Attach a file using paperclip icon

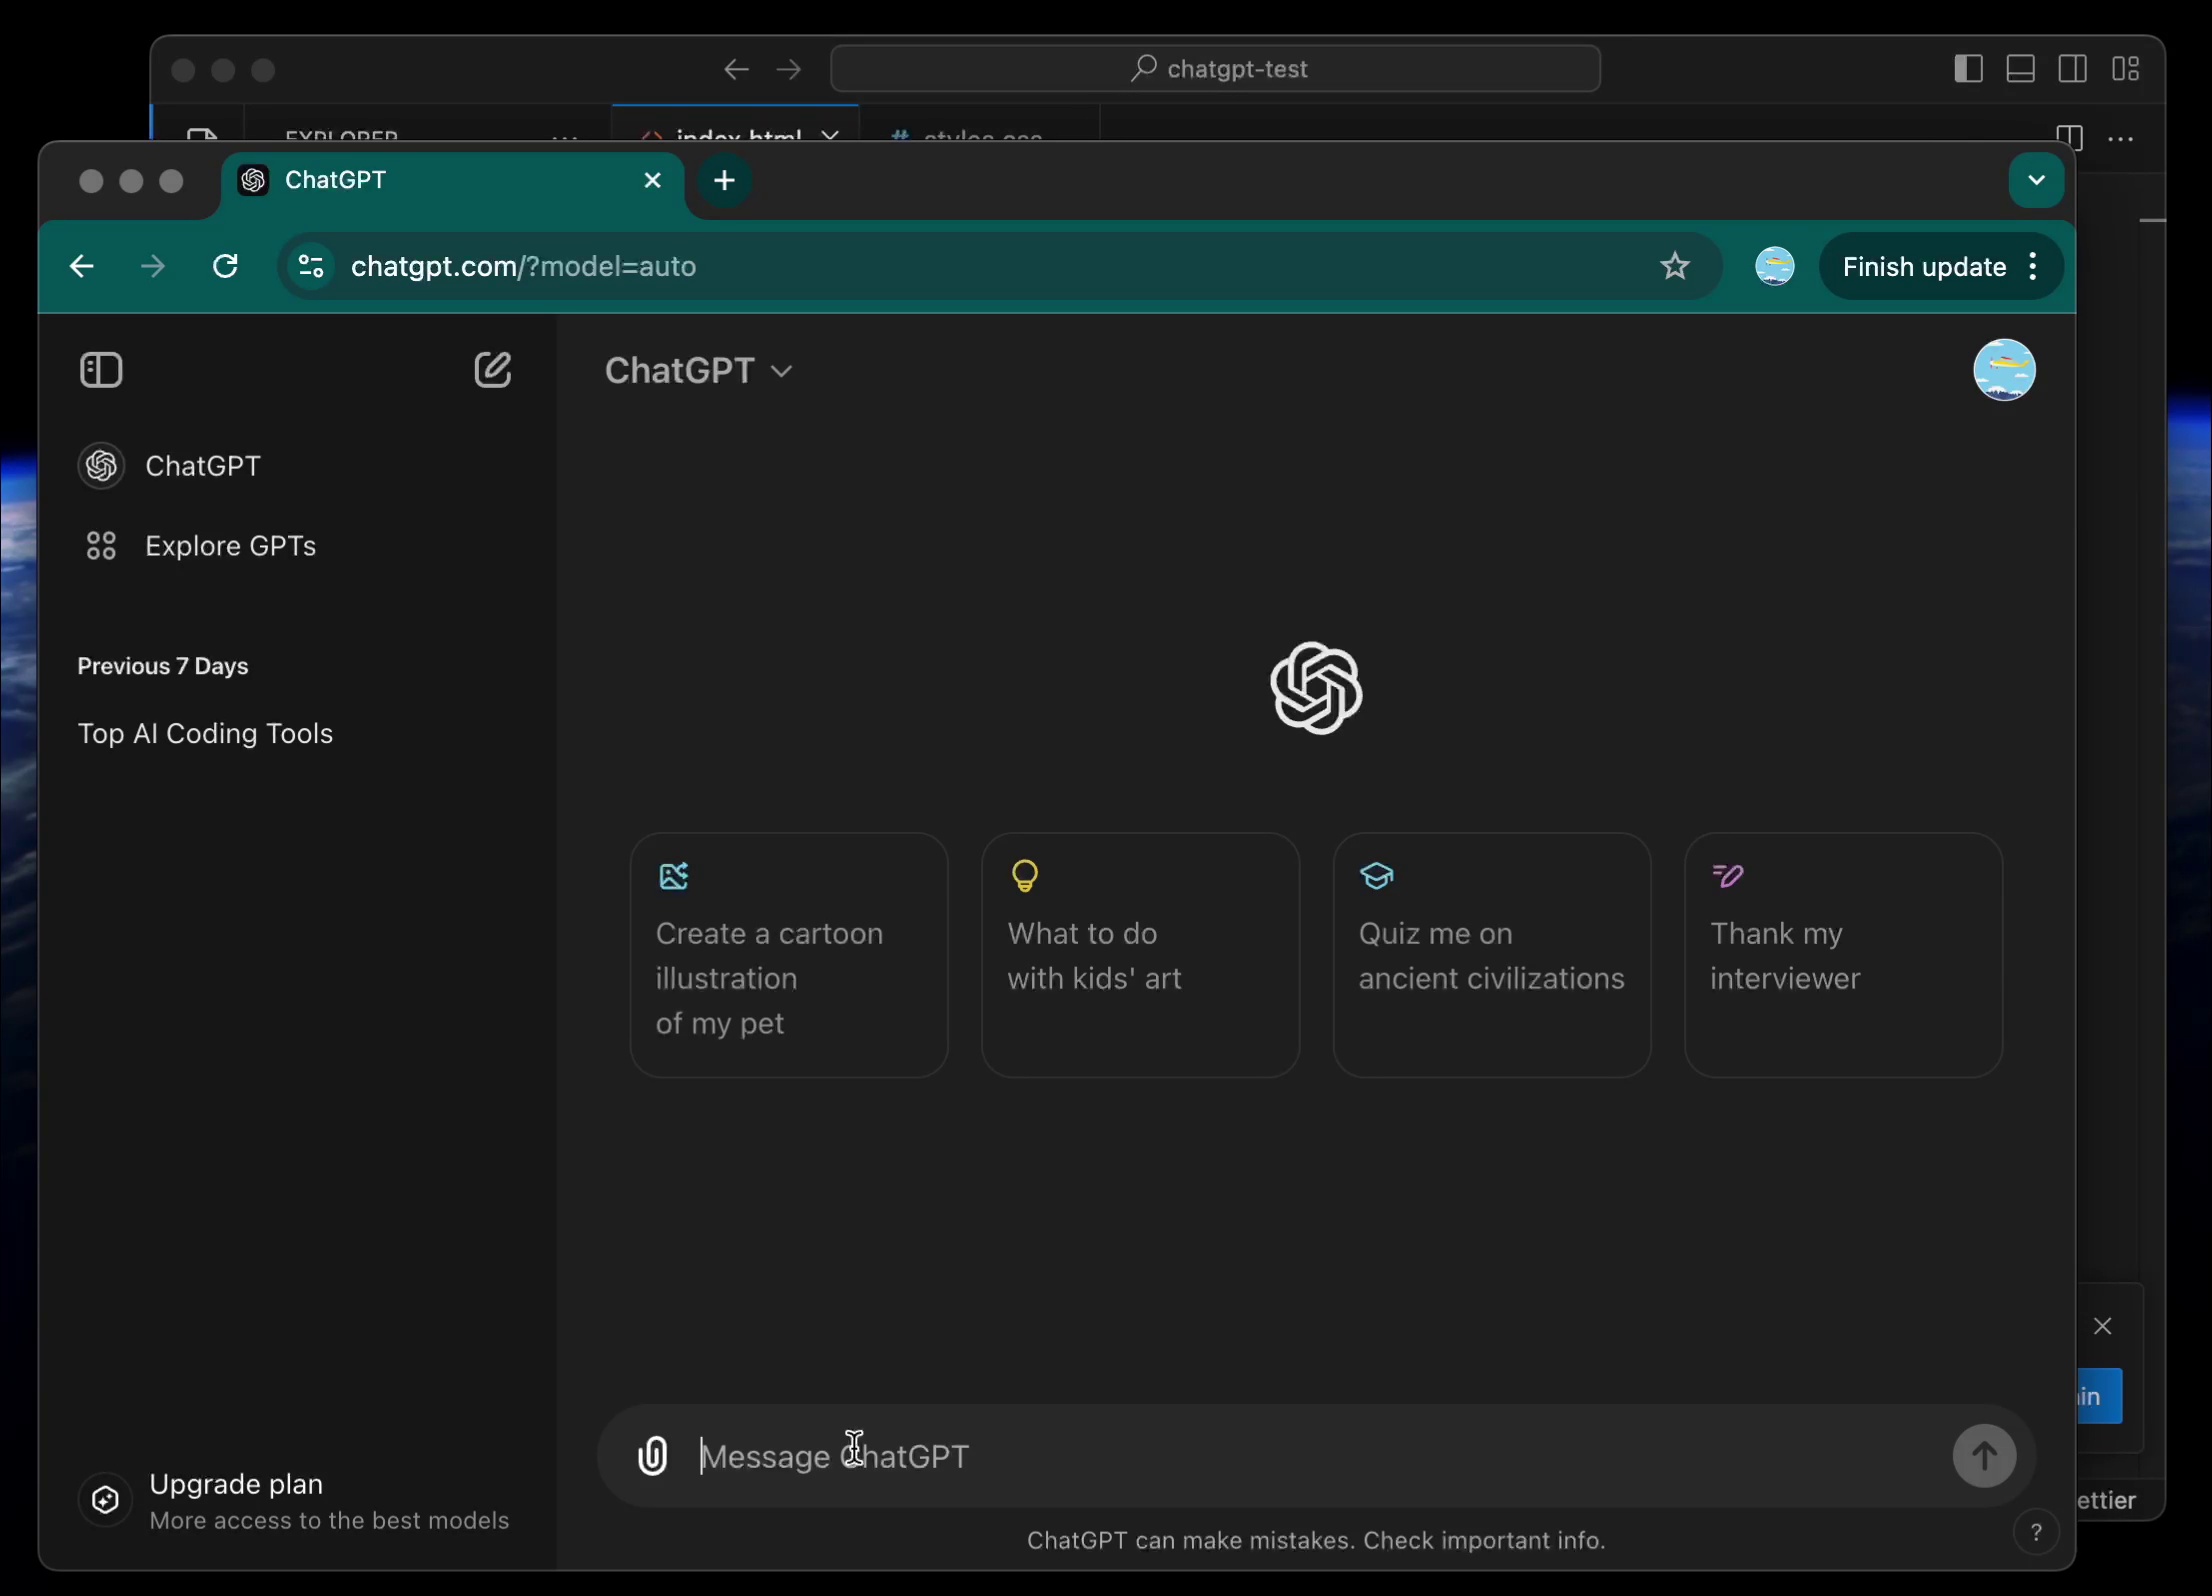pos(653,1456)
